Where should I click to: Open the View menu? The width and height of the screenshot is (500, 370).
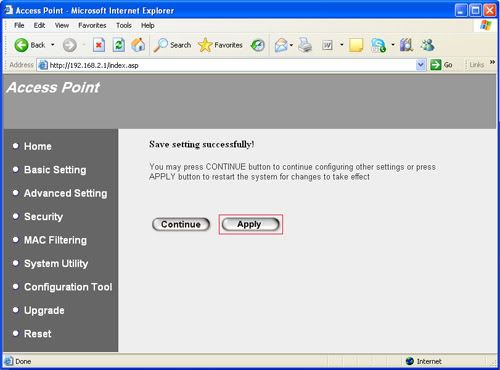coord(62,25)
